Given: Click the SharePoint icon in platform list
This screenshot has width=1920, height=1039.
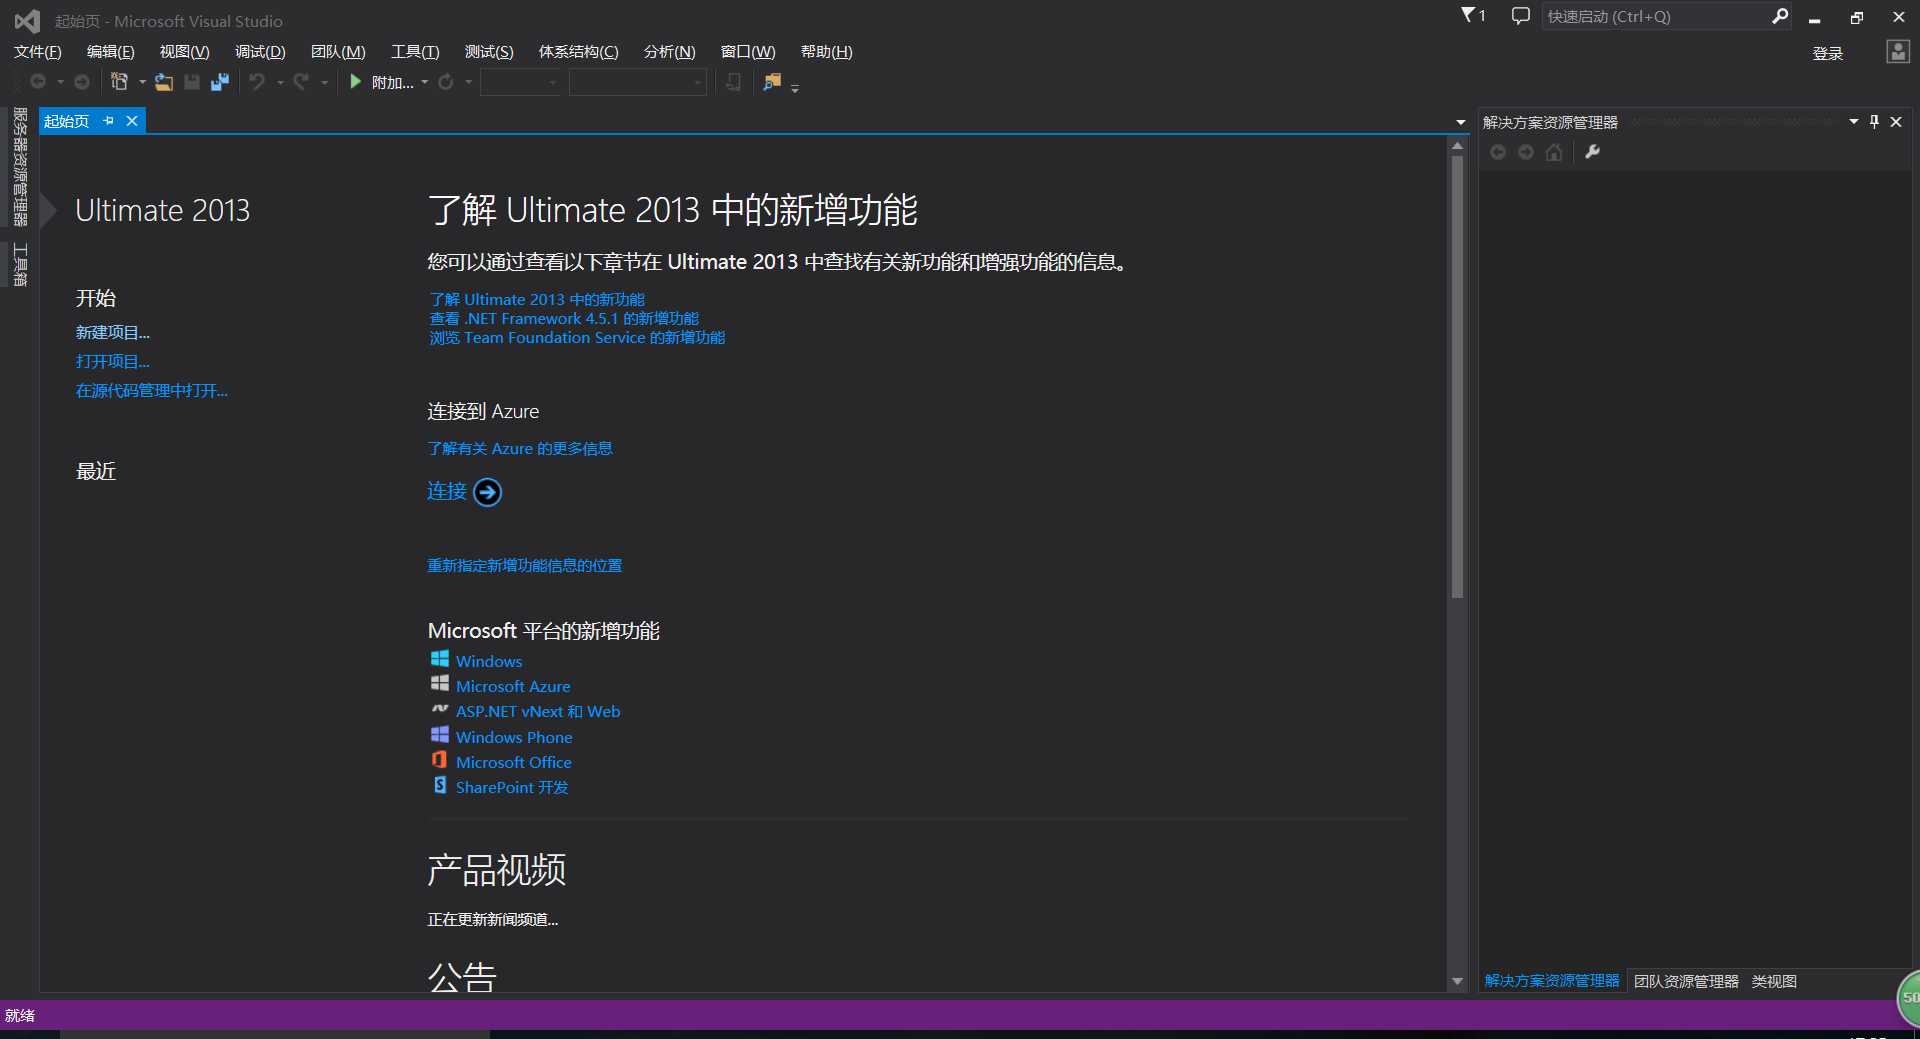Looking at the screenshot, I should coord(440,785).
